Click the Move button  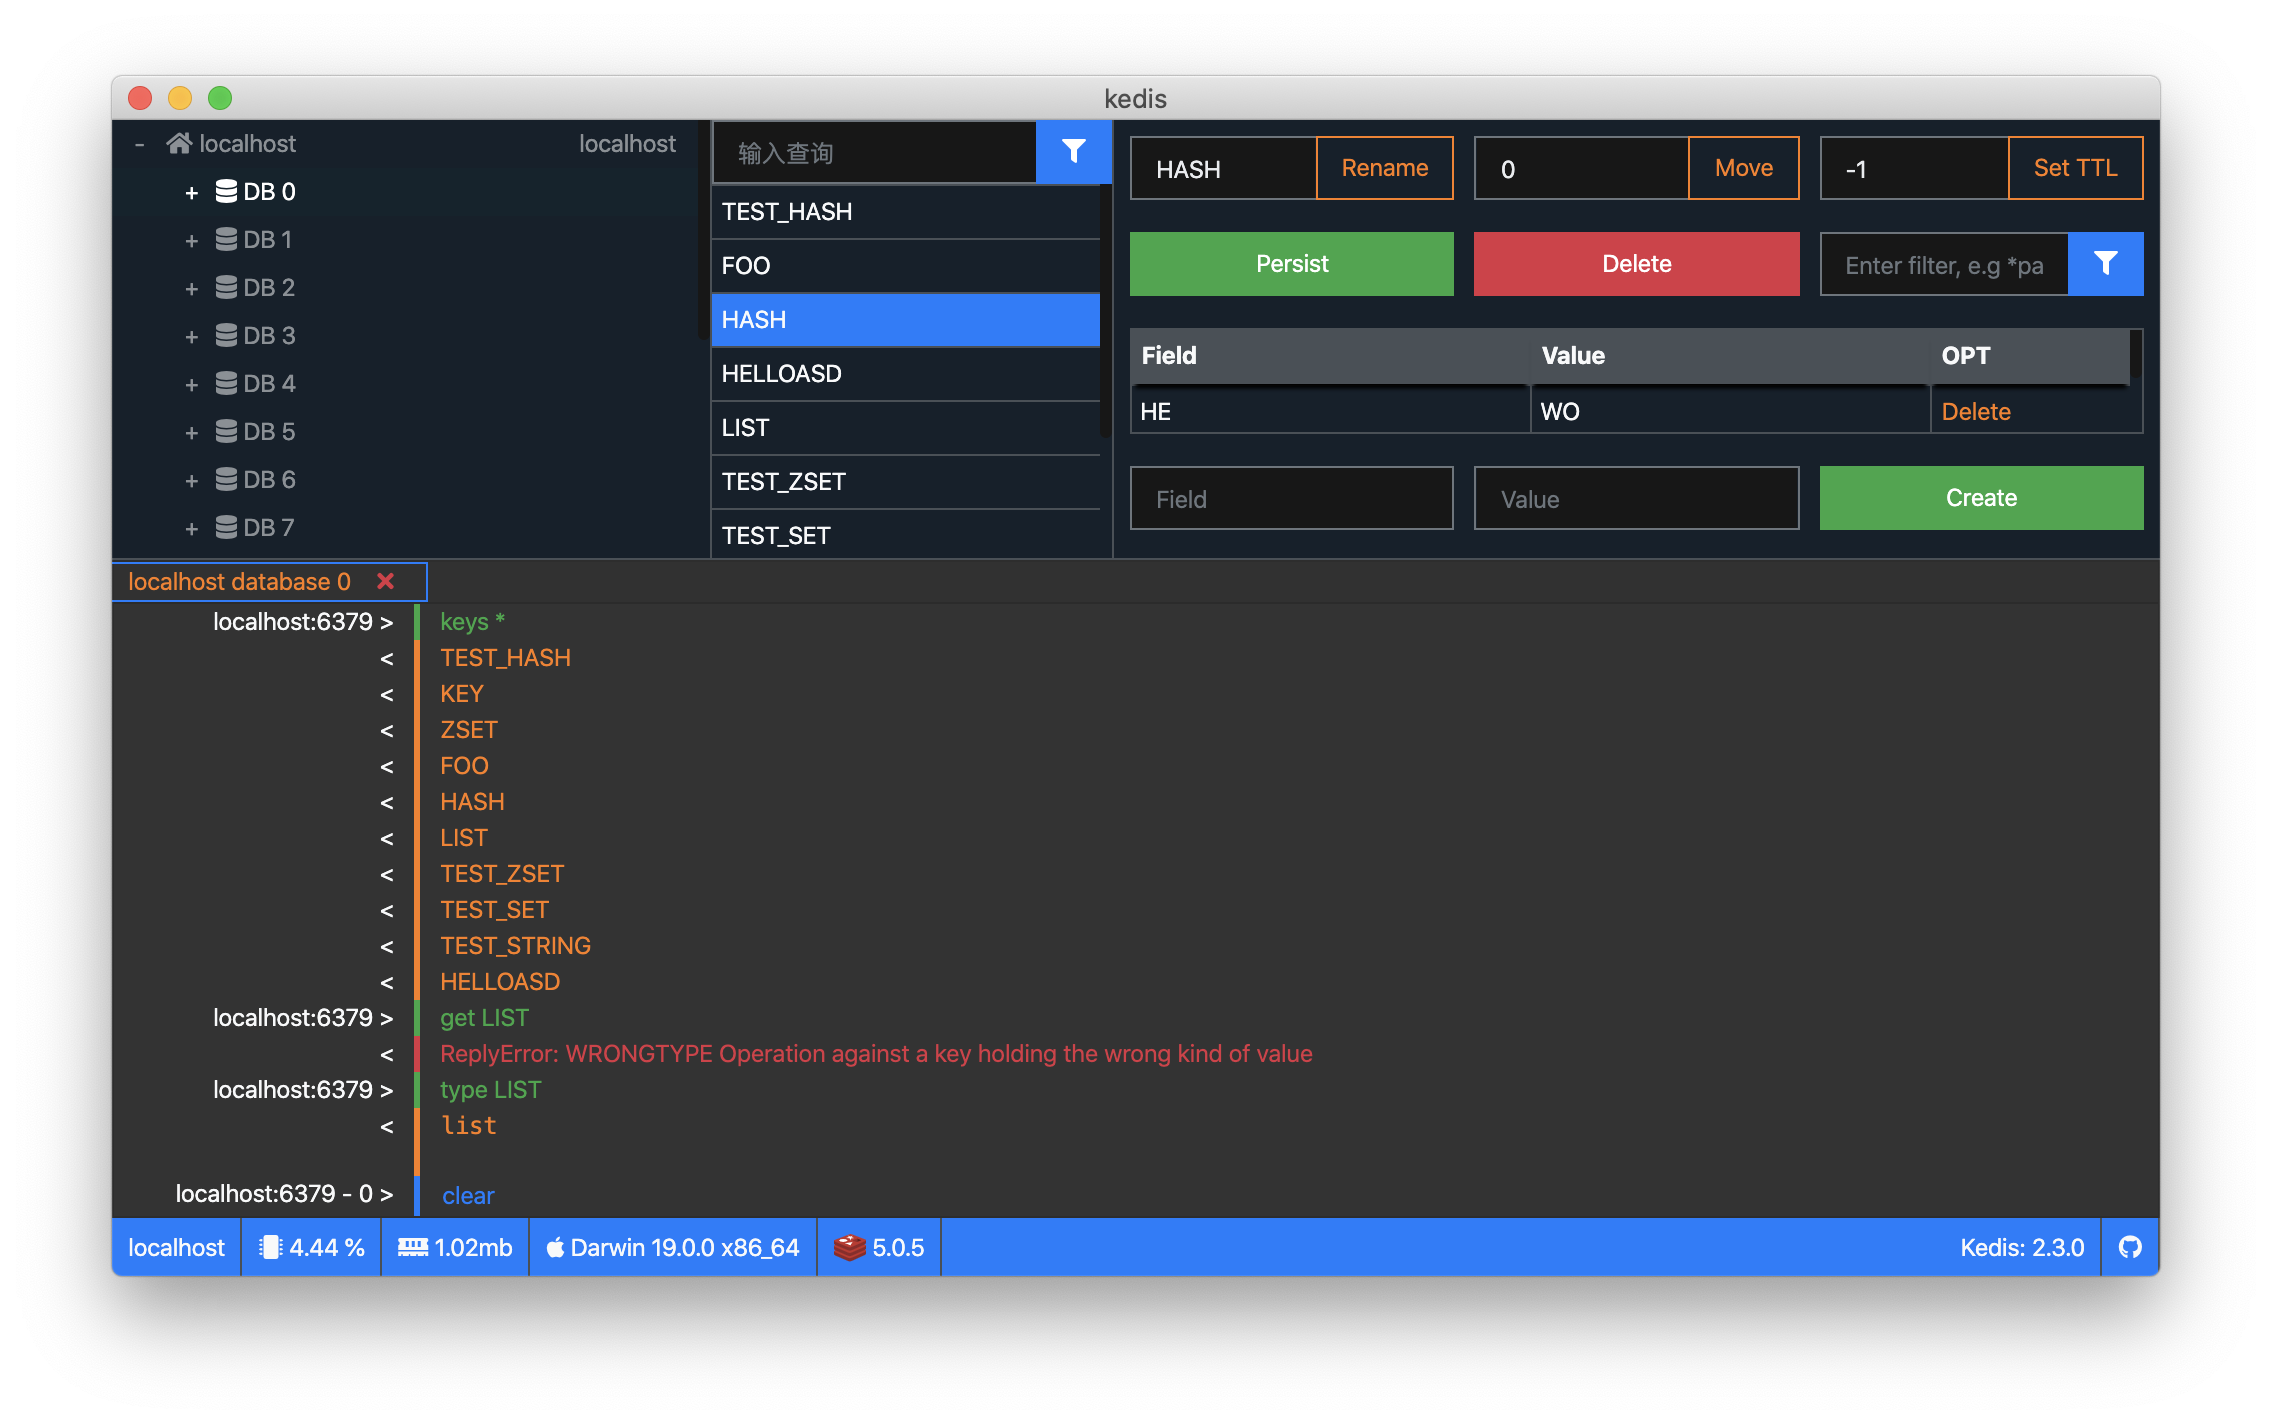pos(1744,168)
